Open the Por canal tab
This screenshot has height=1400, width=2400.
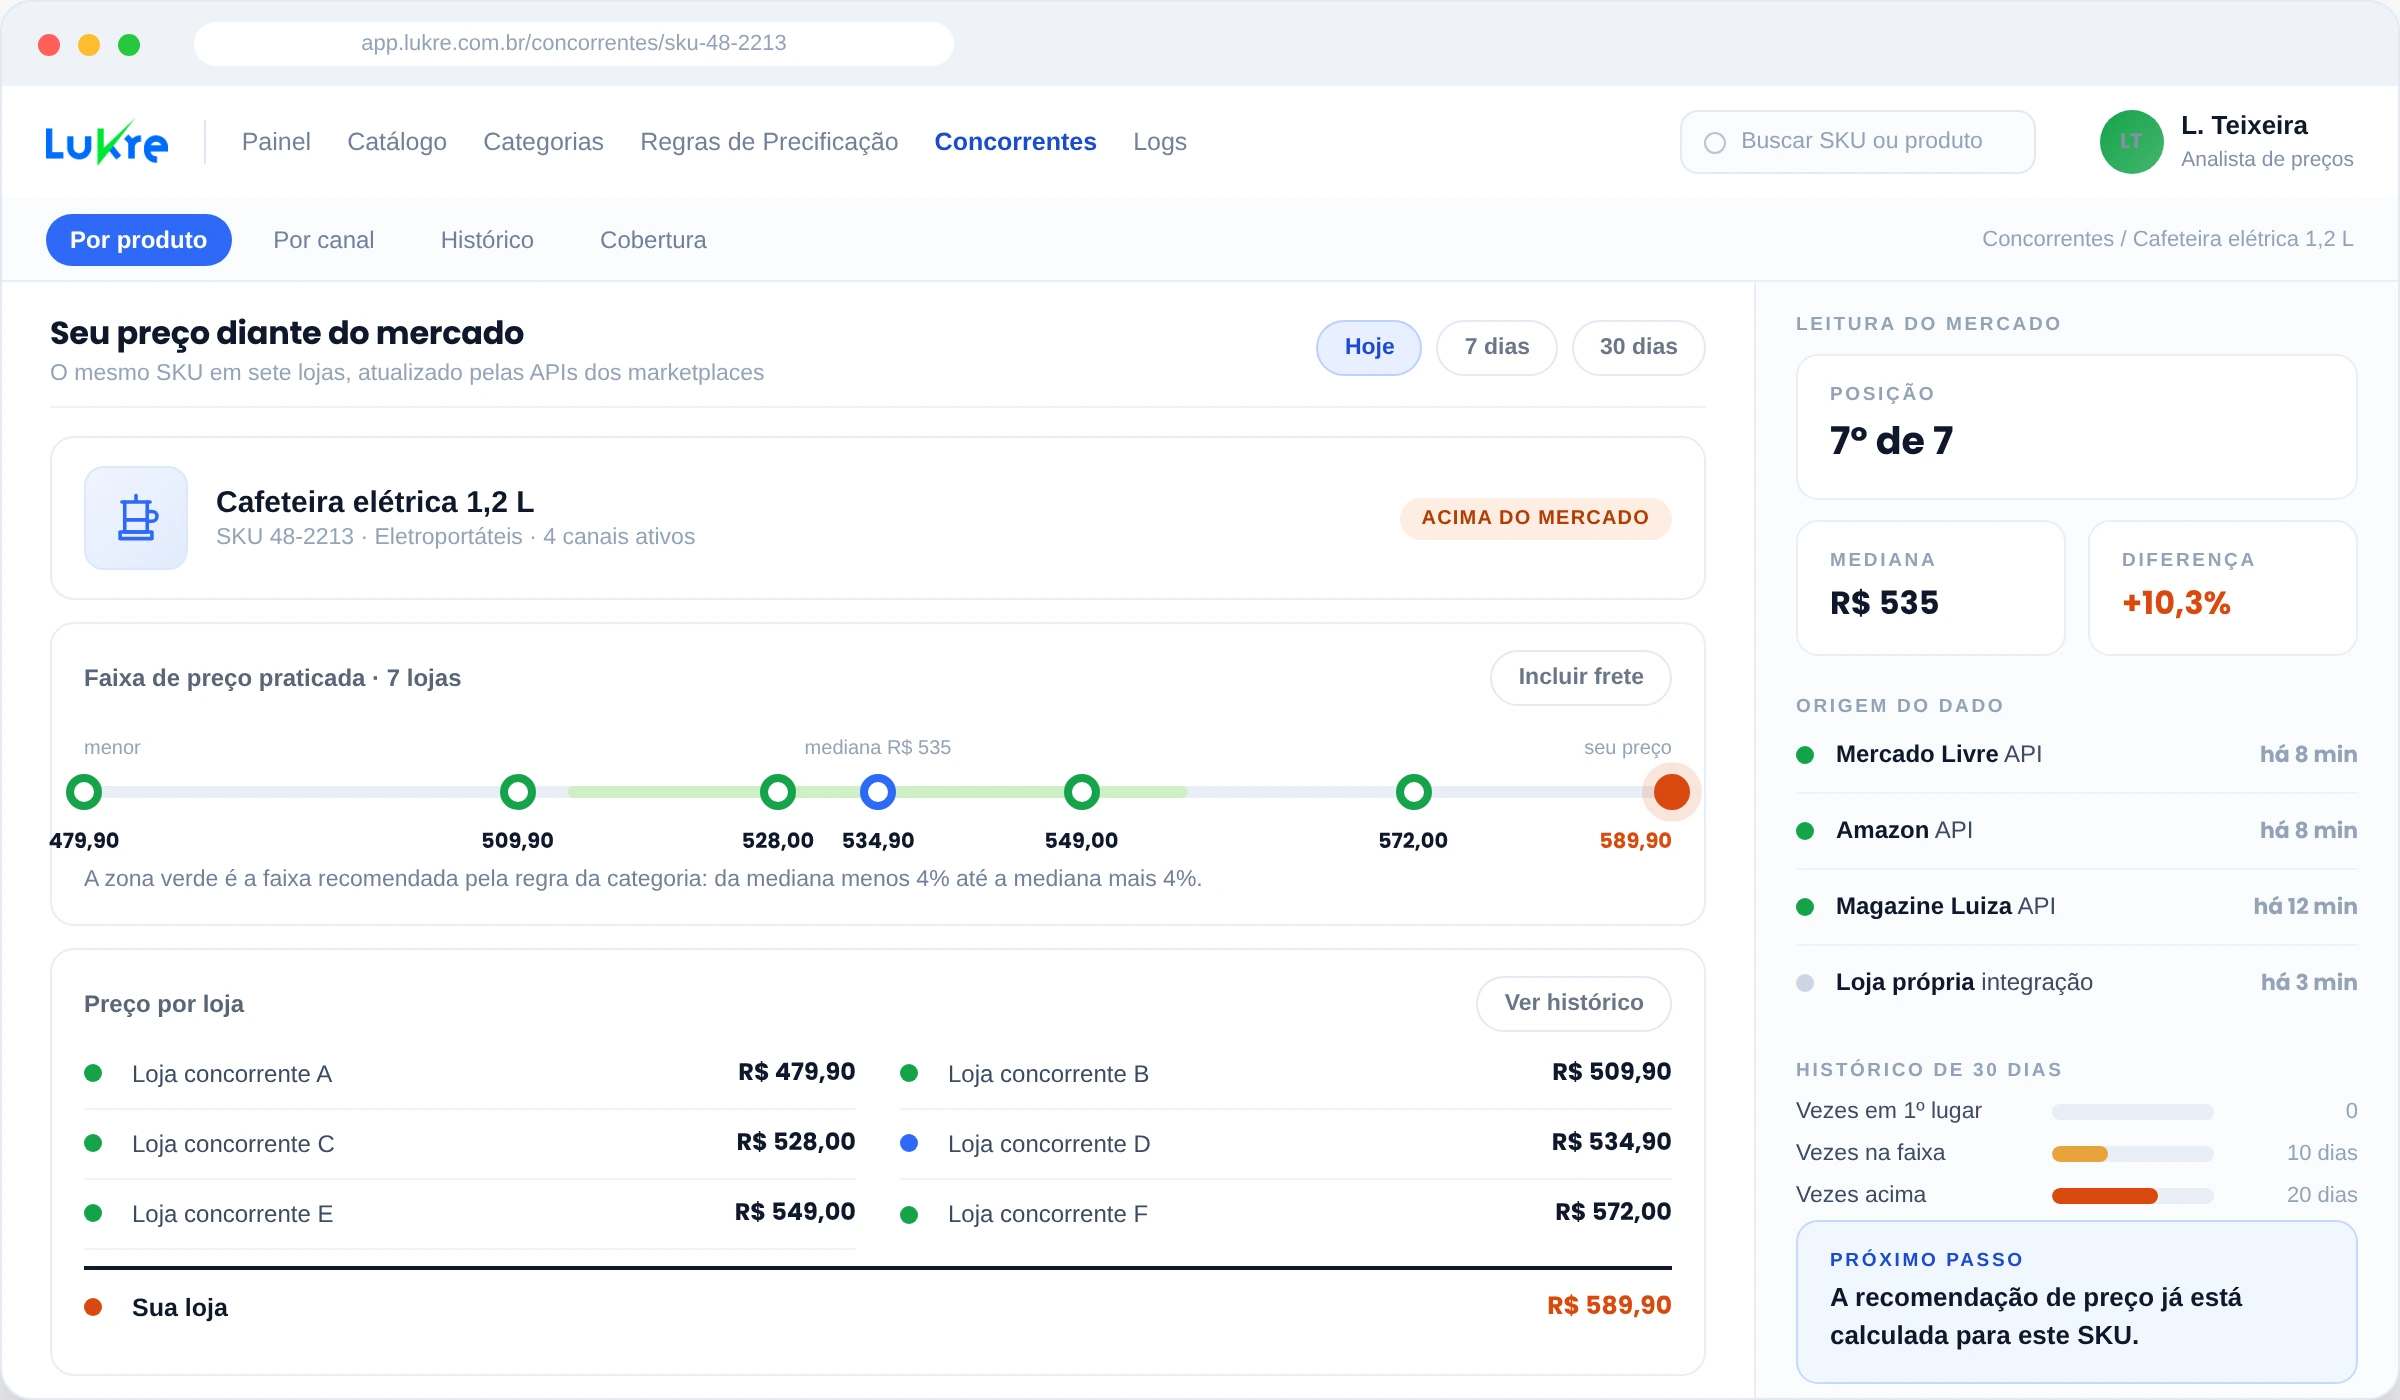[x=324, y=240]
